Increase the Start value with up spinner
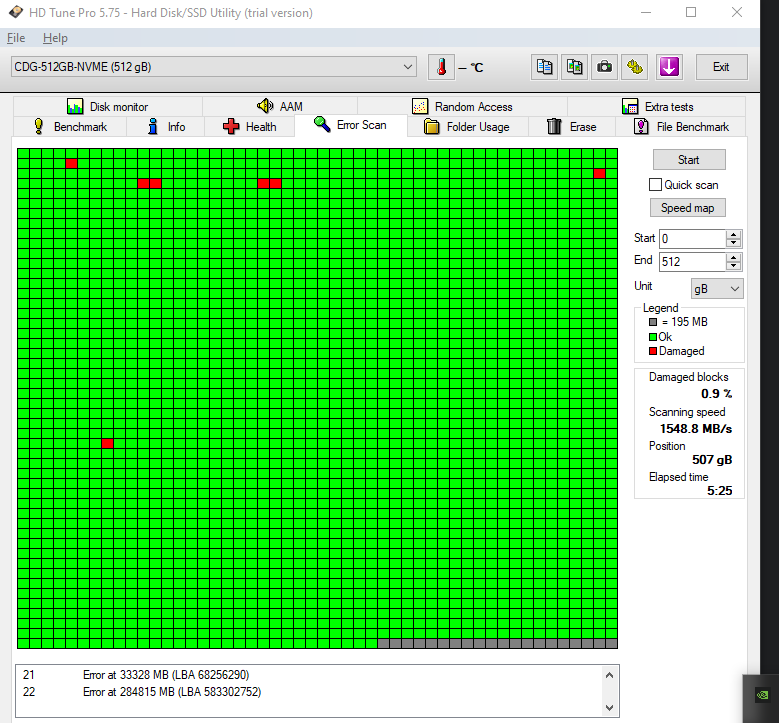The width and height of the screenshot is (779, 723). click(x=733, y=235)
